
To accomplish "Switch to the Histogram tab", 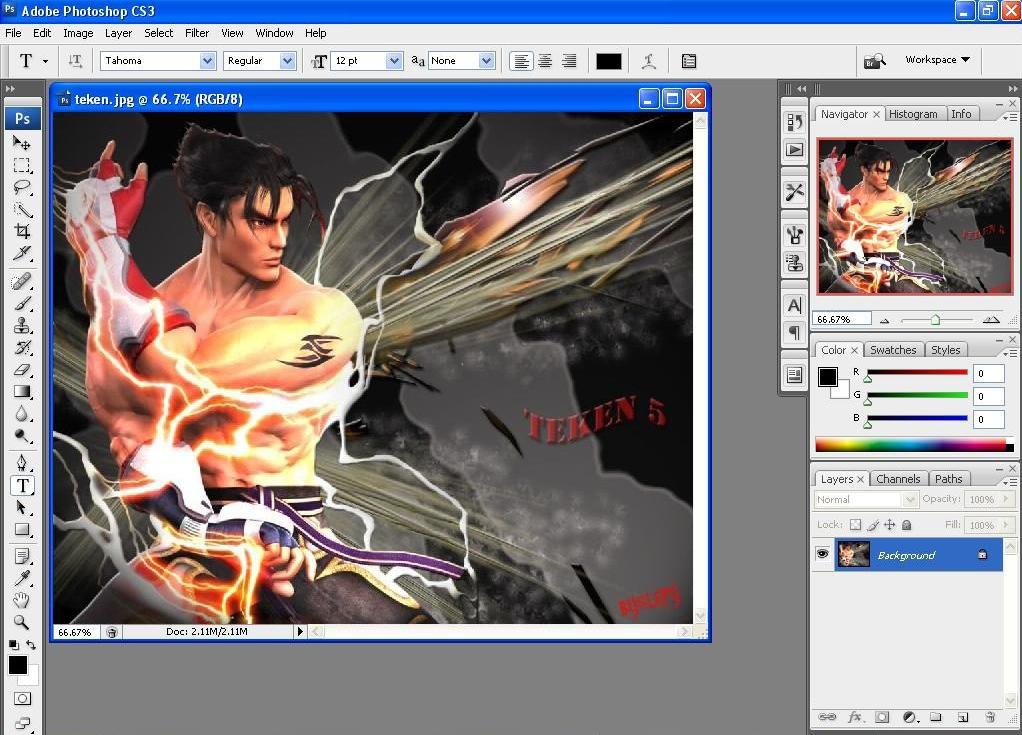I will [x=913, y=114].
